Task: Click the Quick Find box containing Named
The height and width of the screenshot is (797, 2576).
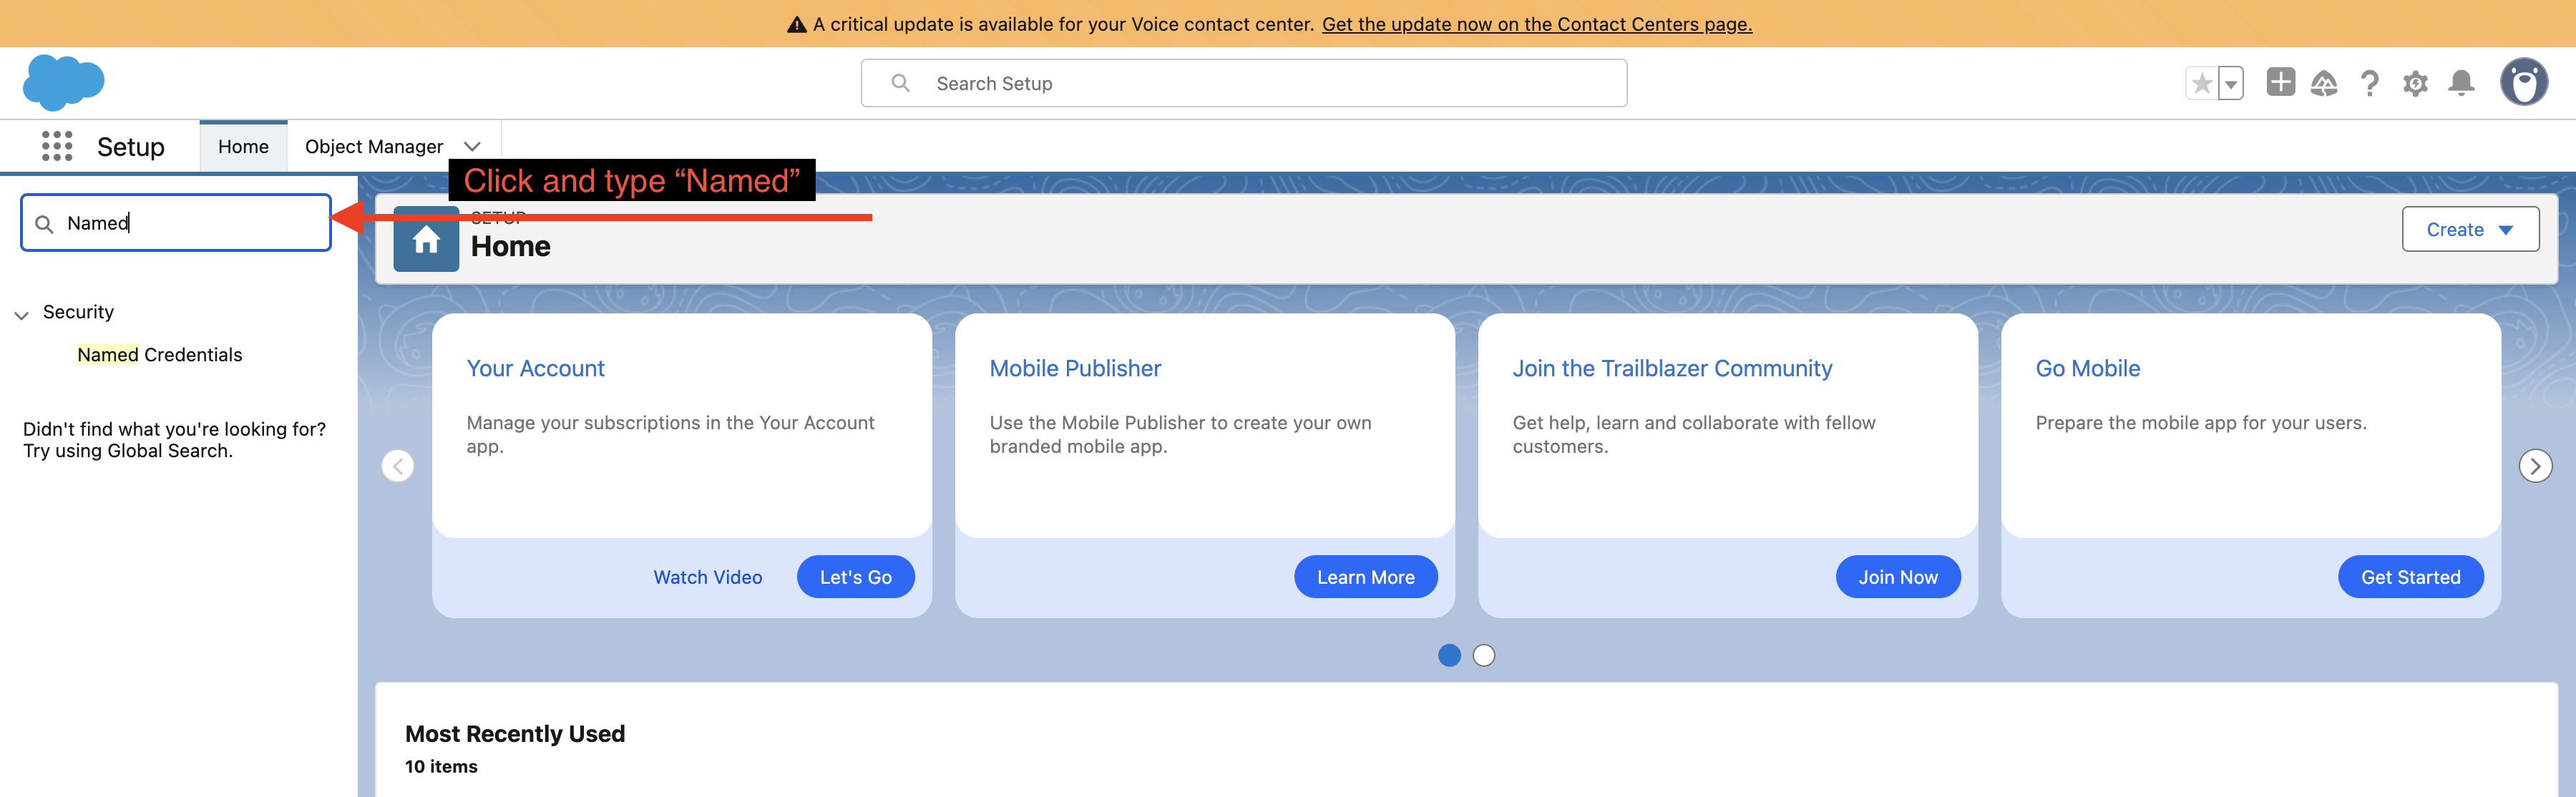Action: coord(176,222)
